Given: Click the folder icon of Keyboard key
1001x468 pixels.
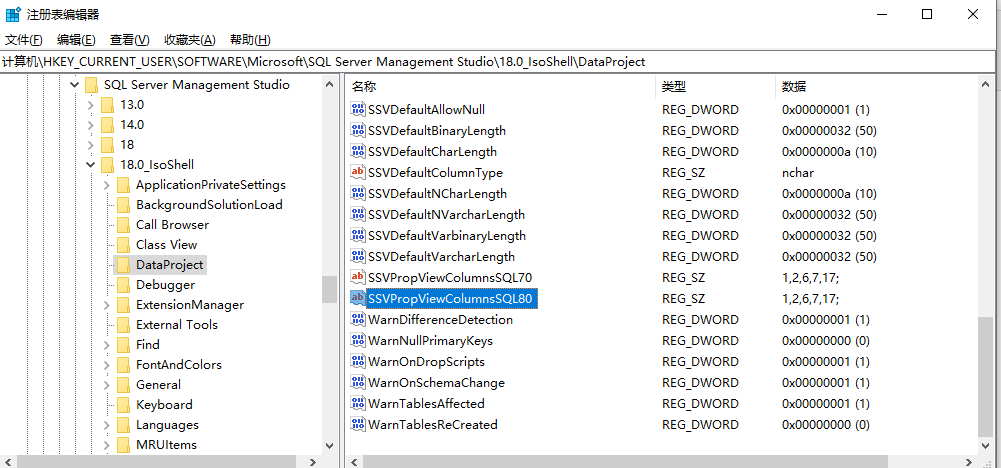Looking at the screenshot, I should [123, 405].
